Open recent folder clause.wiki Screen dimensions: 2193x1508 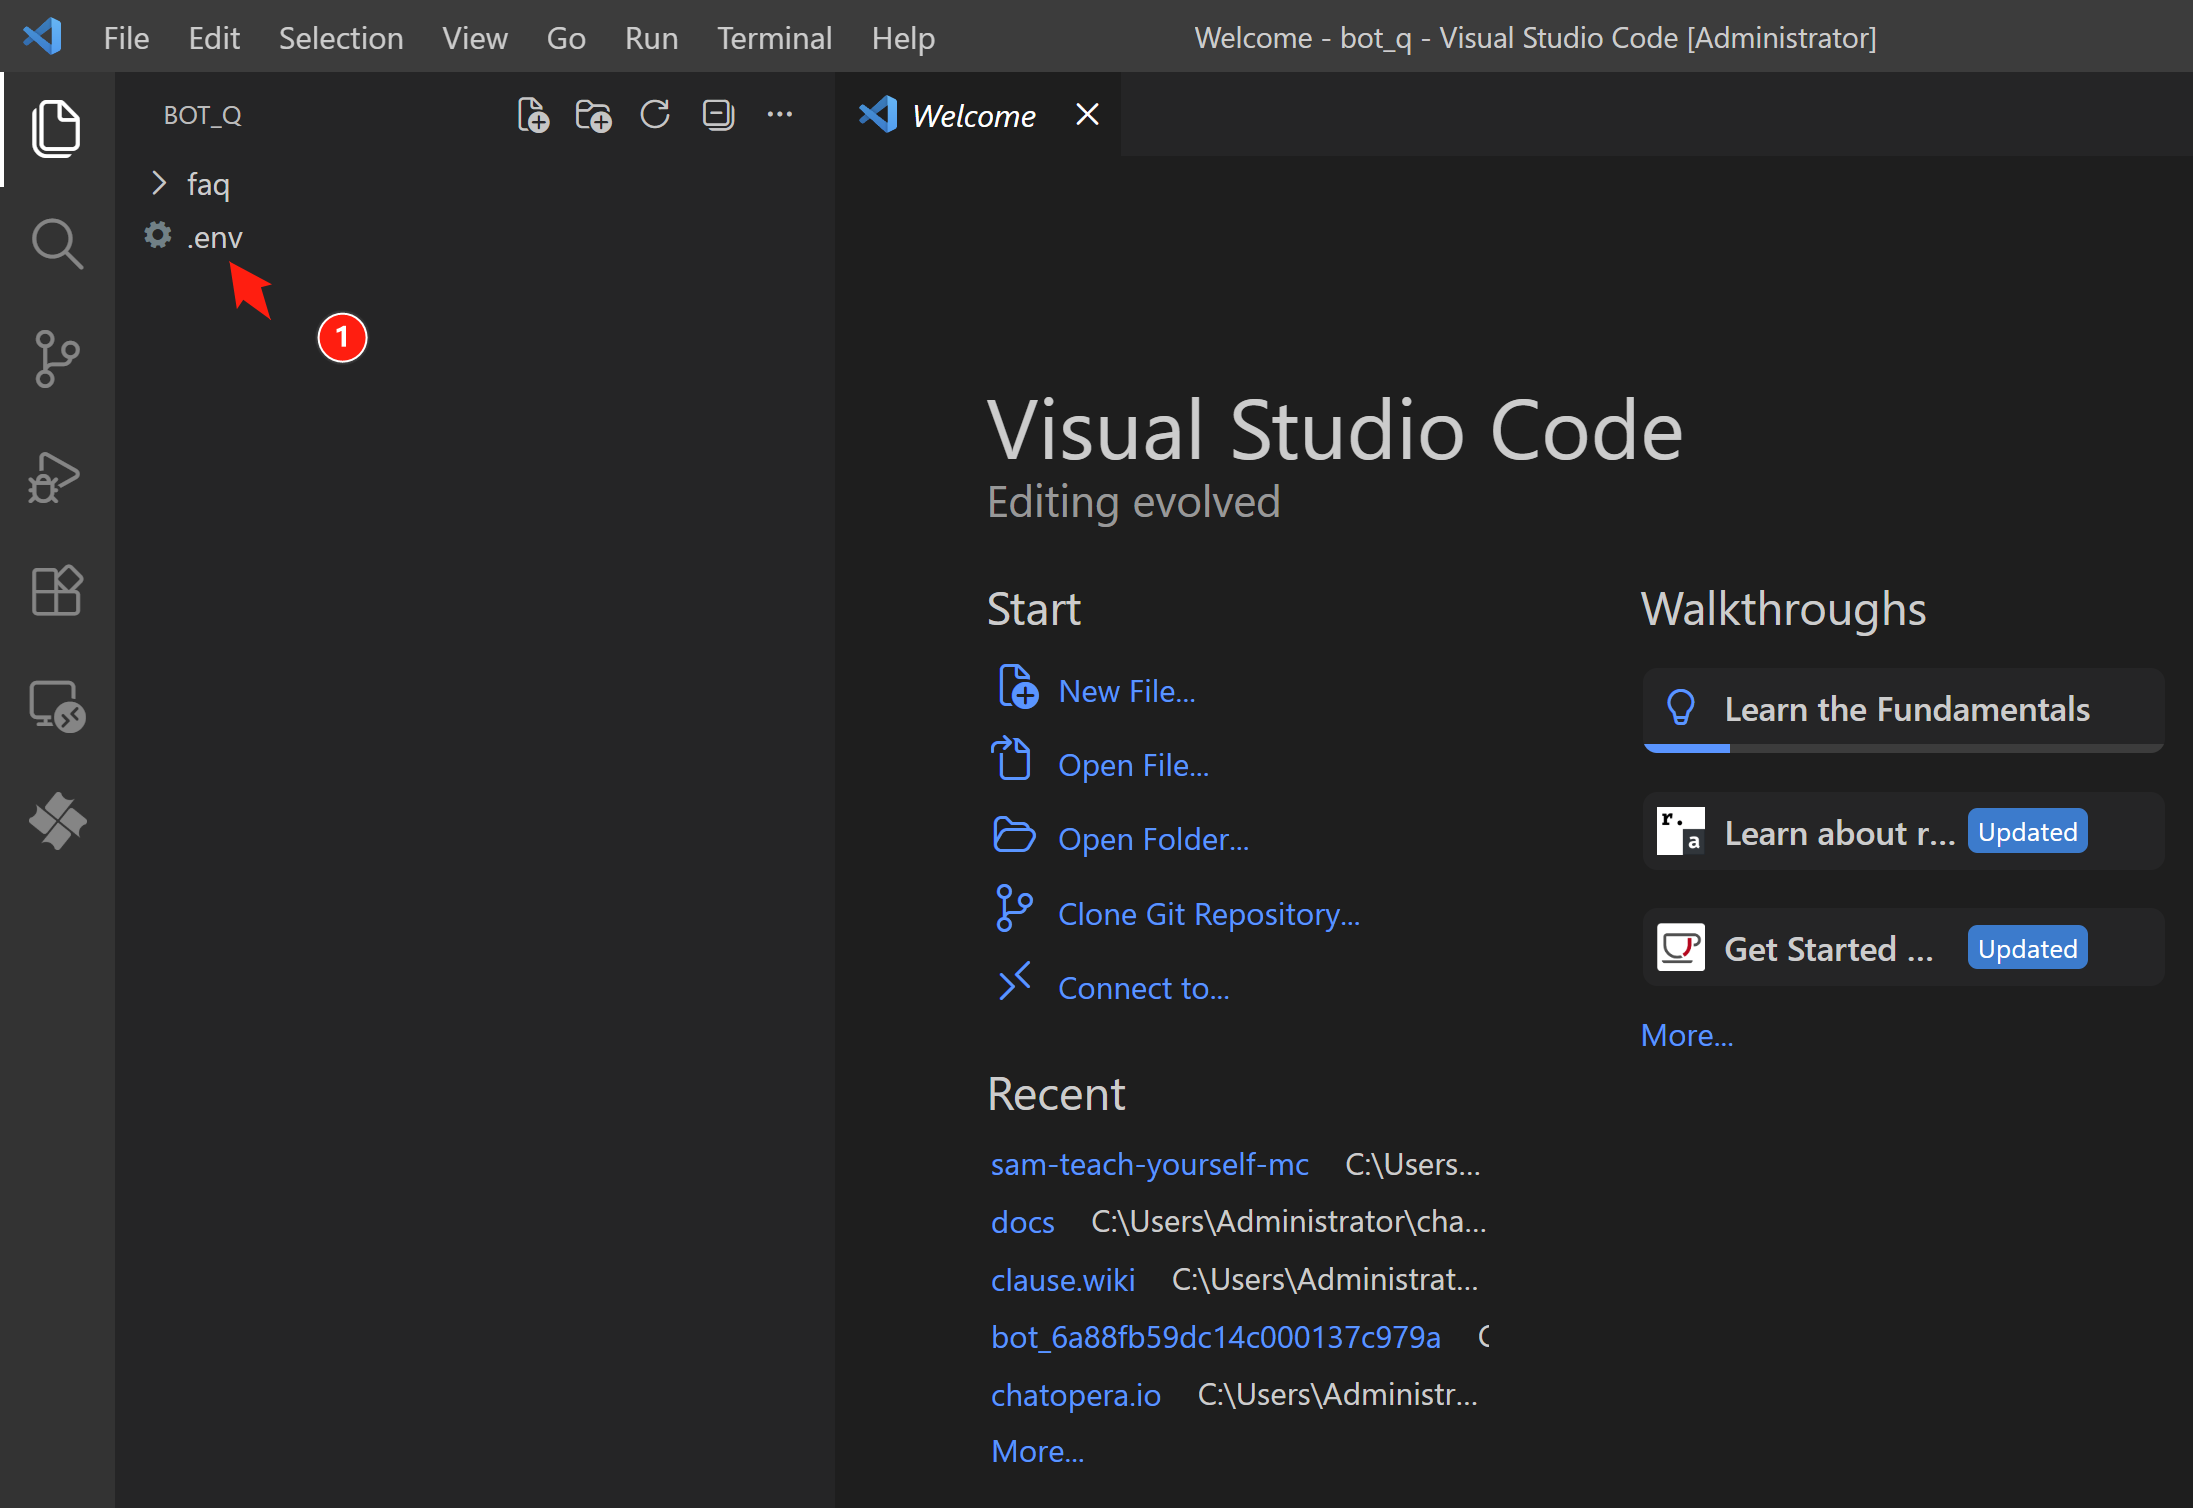point(1063,1279)
